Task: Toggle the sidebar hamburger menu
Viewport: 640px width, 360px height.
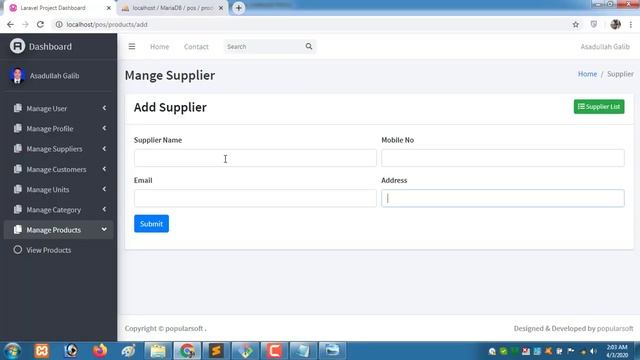Action: tap(132, 47)
